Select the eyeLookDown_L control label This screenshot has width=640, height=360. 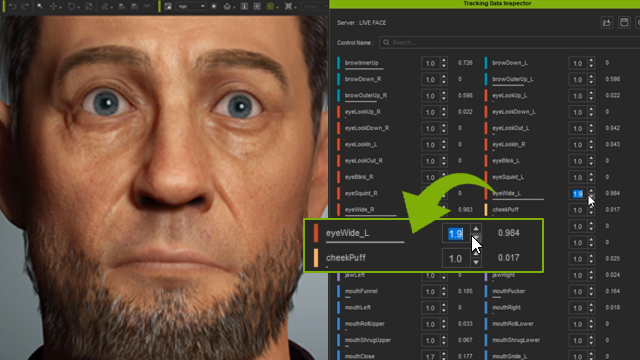[514, 112]
